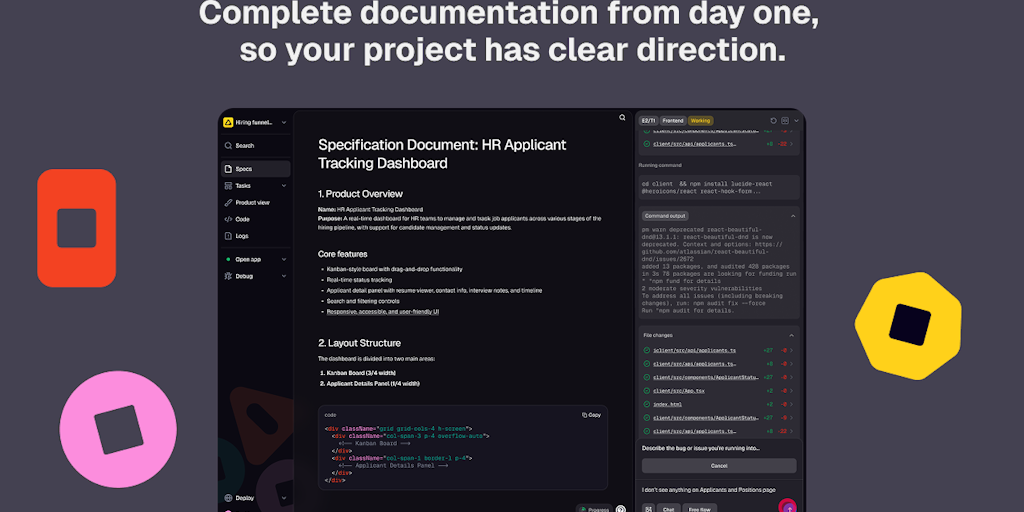This screenshot has height=512, width=1024.
Task: Click the Chat mode button
Action: (668, 509)
